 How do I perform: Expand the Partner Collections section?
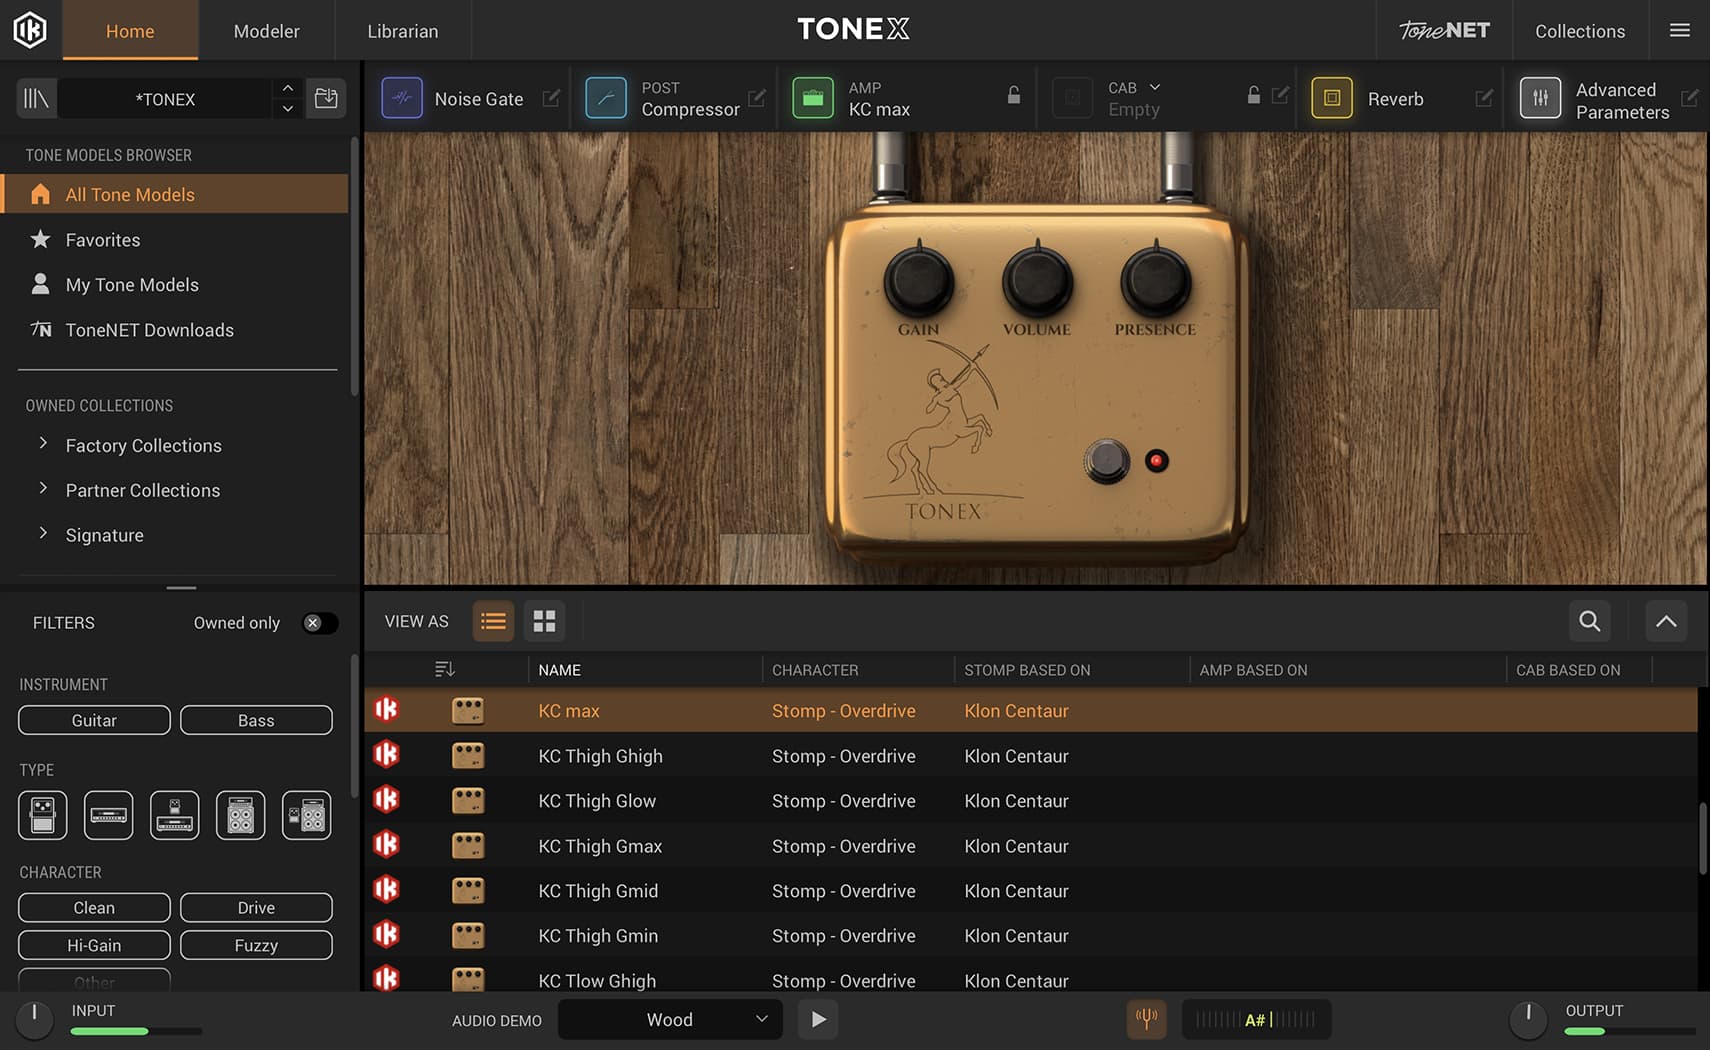(x=43, y=488)
